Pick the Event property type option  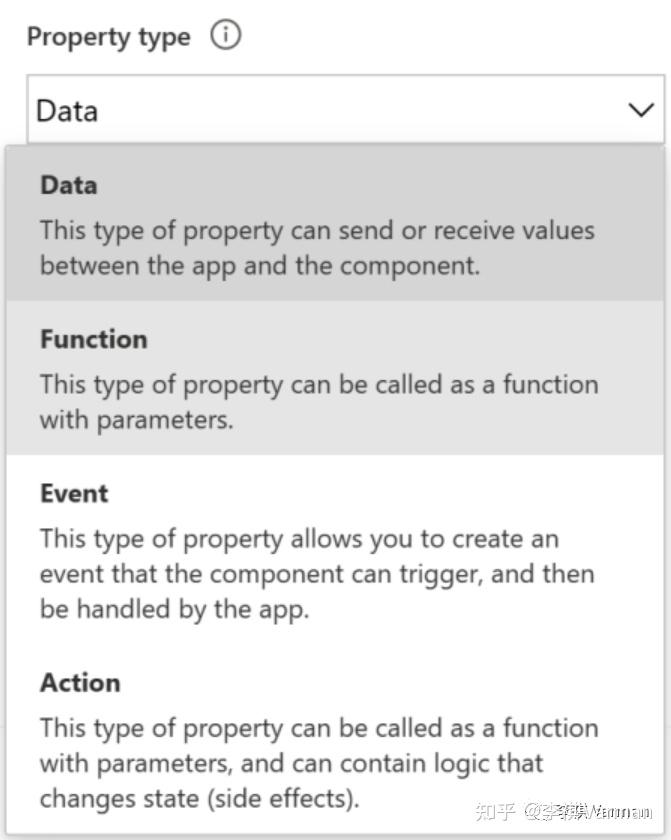click(335, 550)
